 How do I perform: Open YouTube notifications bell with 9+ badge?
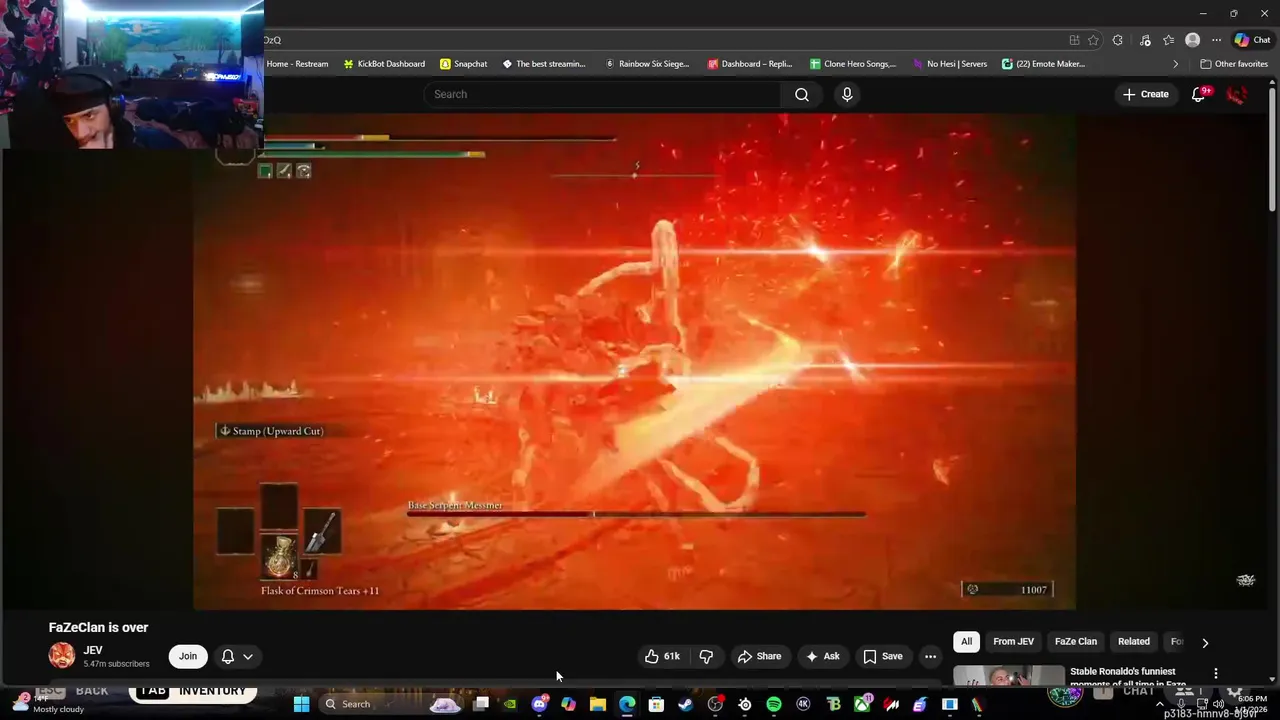1199,94
